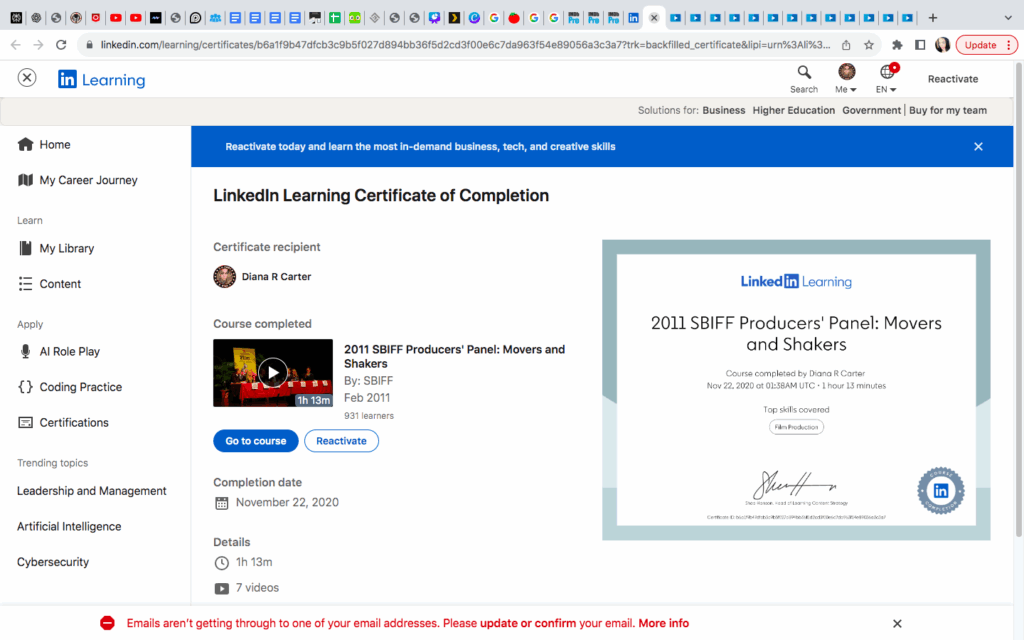Click the page vertical scrollbar
The width and height of the screenshot is (1024, 640).
(1019, 300)
